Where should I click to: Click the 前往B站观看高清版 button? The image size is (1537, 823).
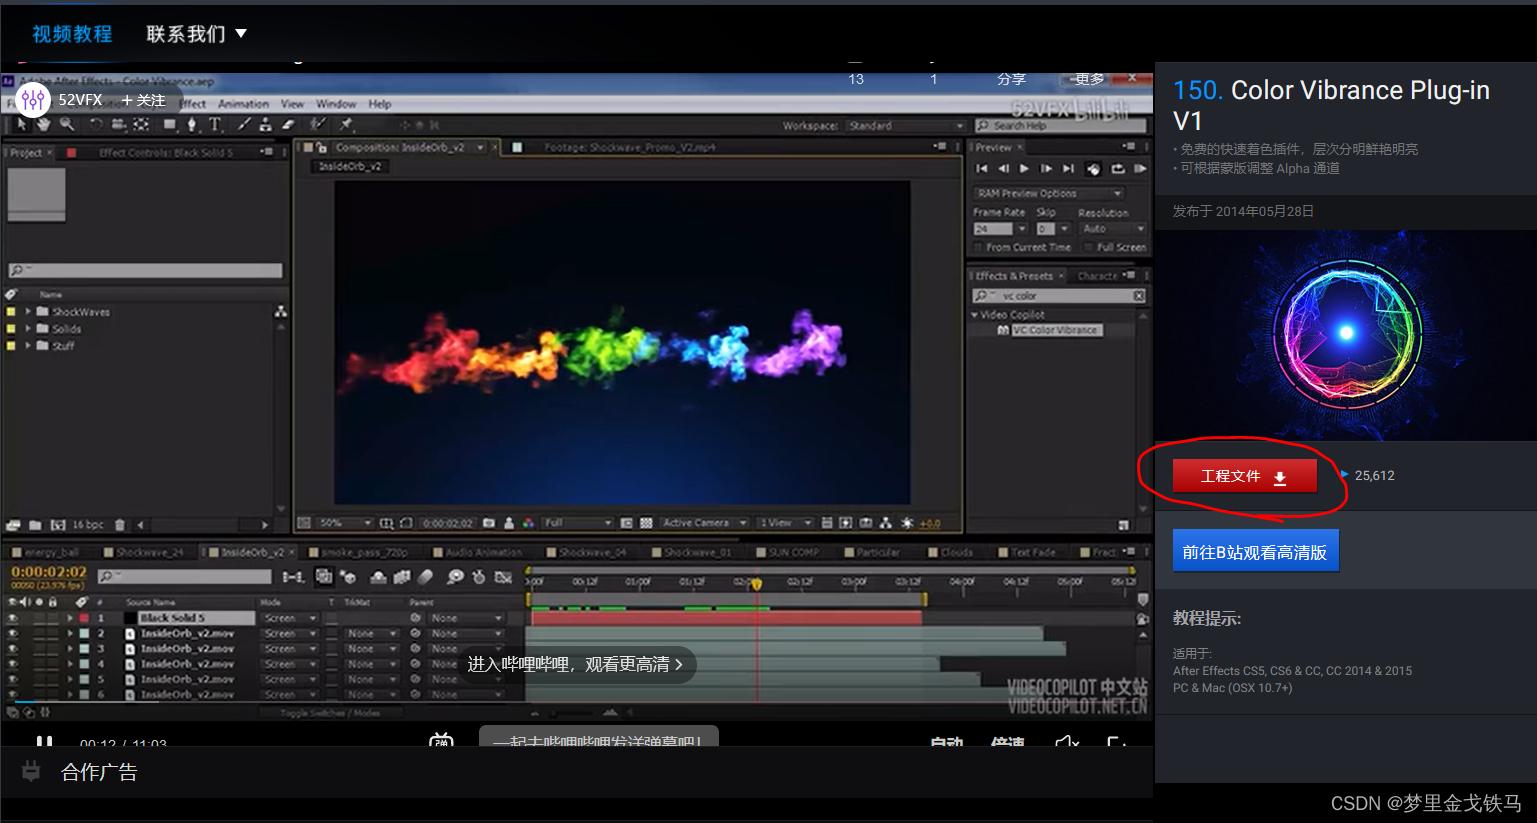(1256, 549)
